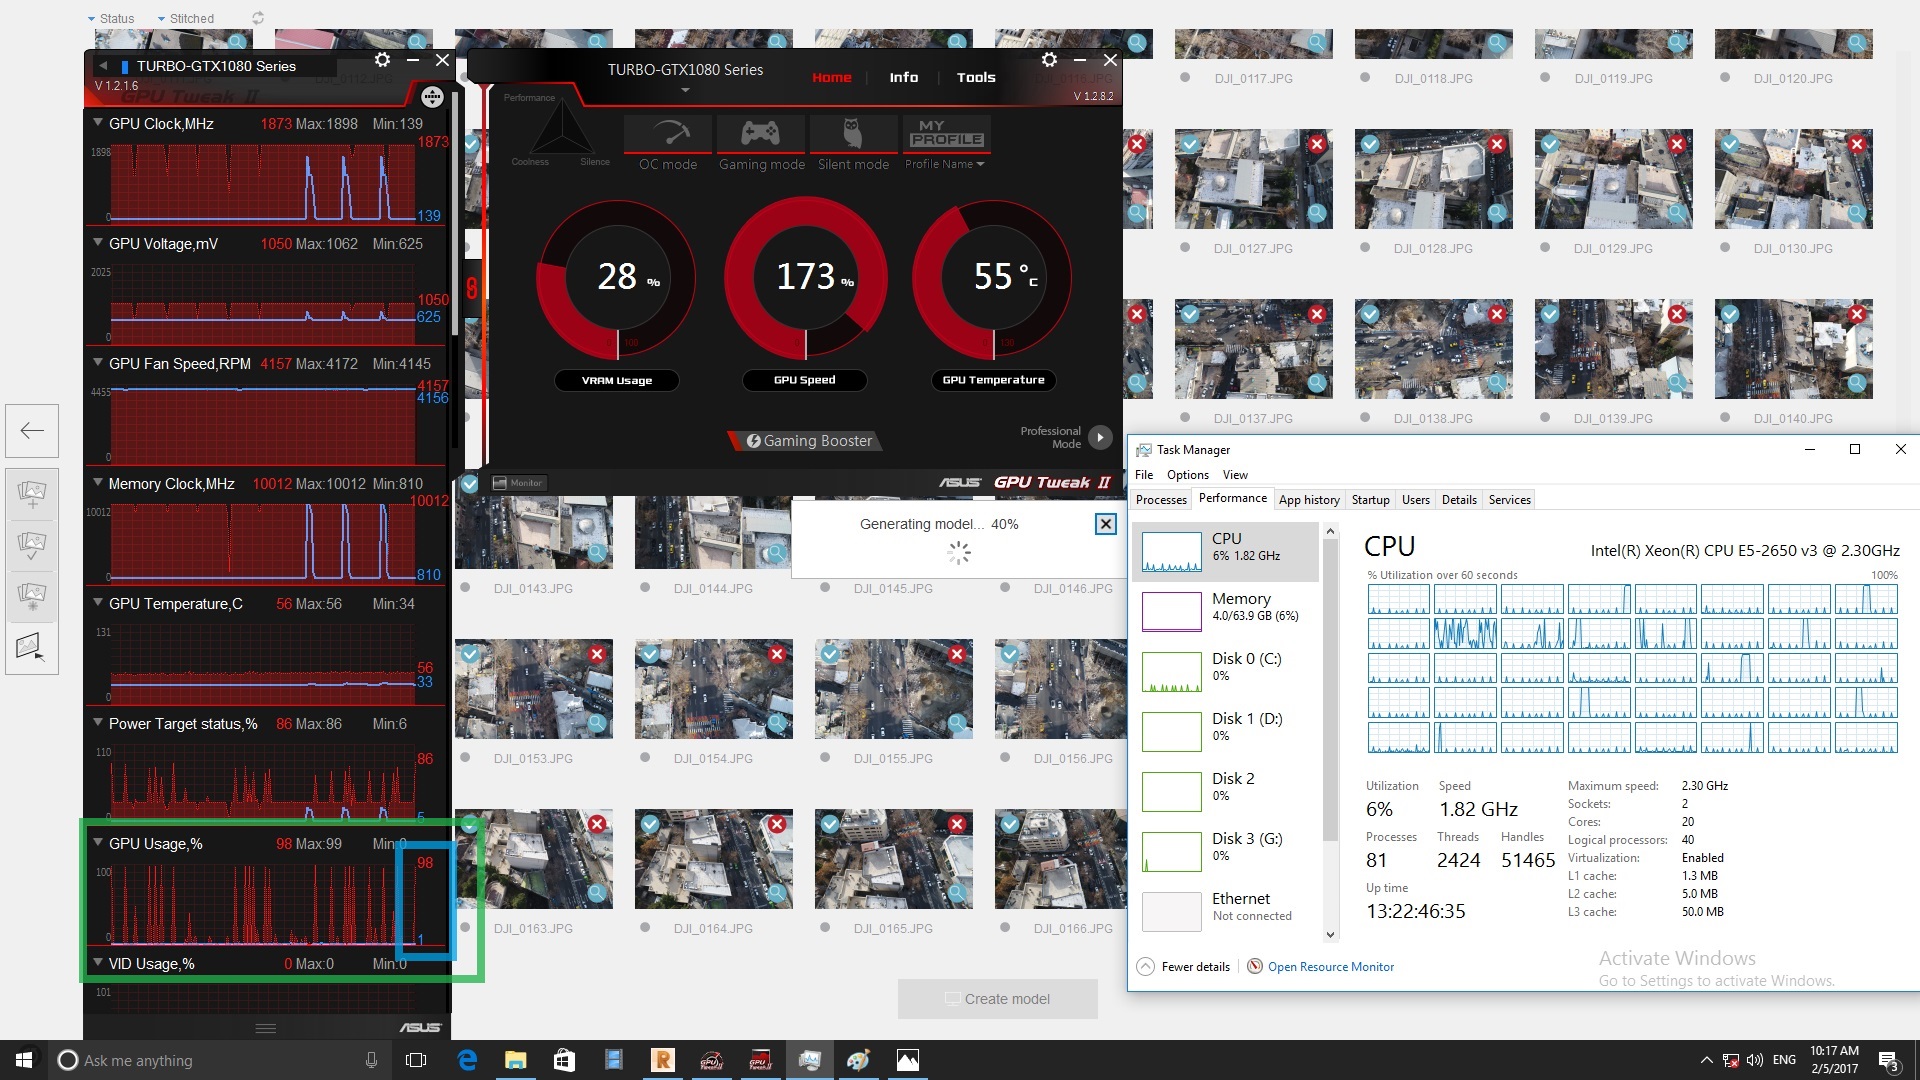Image resolution: width=1920 pixels, height=1080 pixels.
Task: Open the Status filter dropdown
Action: pyautogui.click(x=110, y=18)
